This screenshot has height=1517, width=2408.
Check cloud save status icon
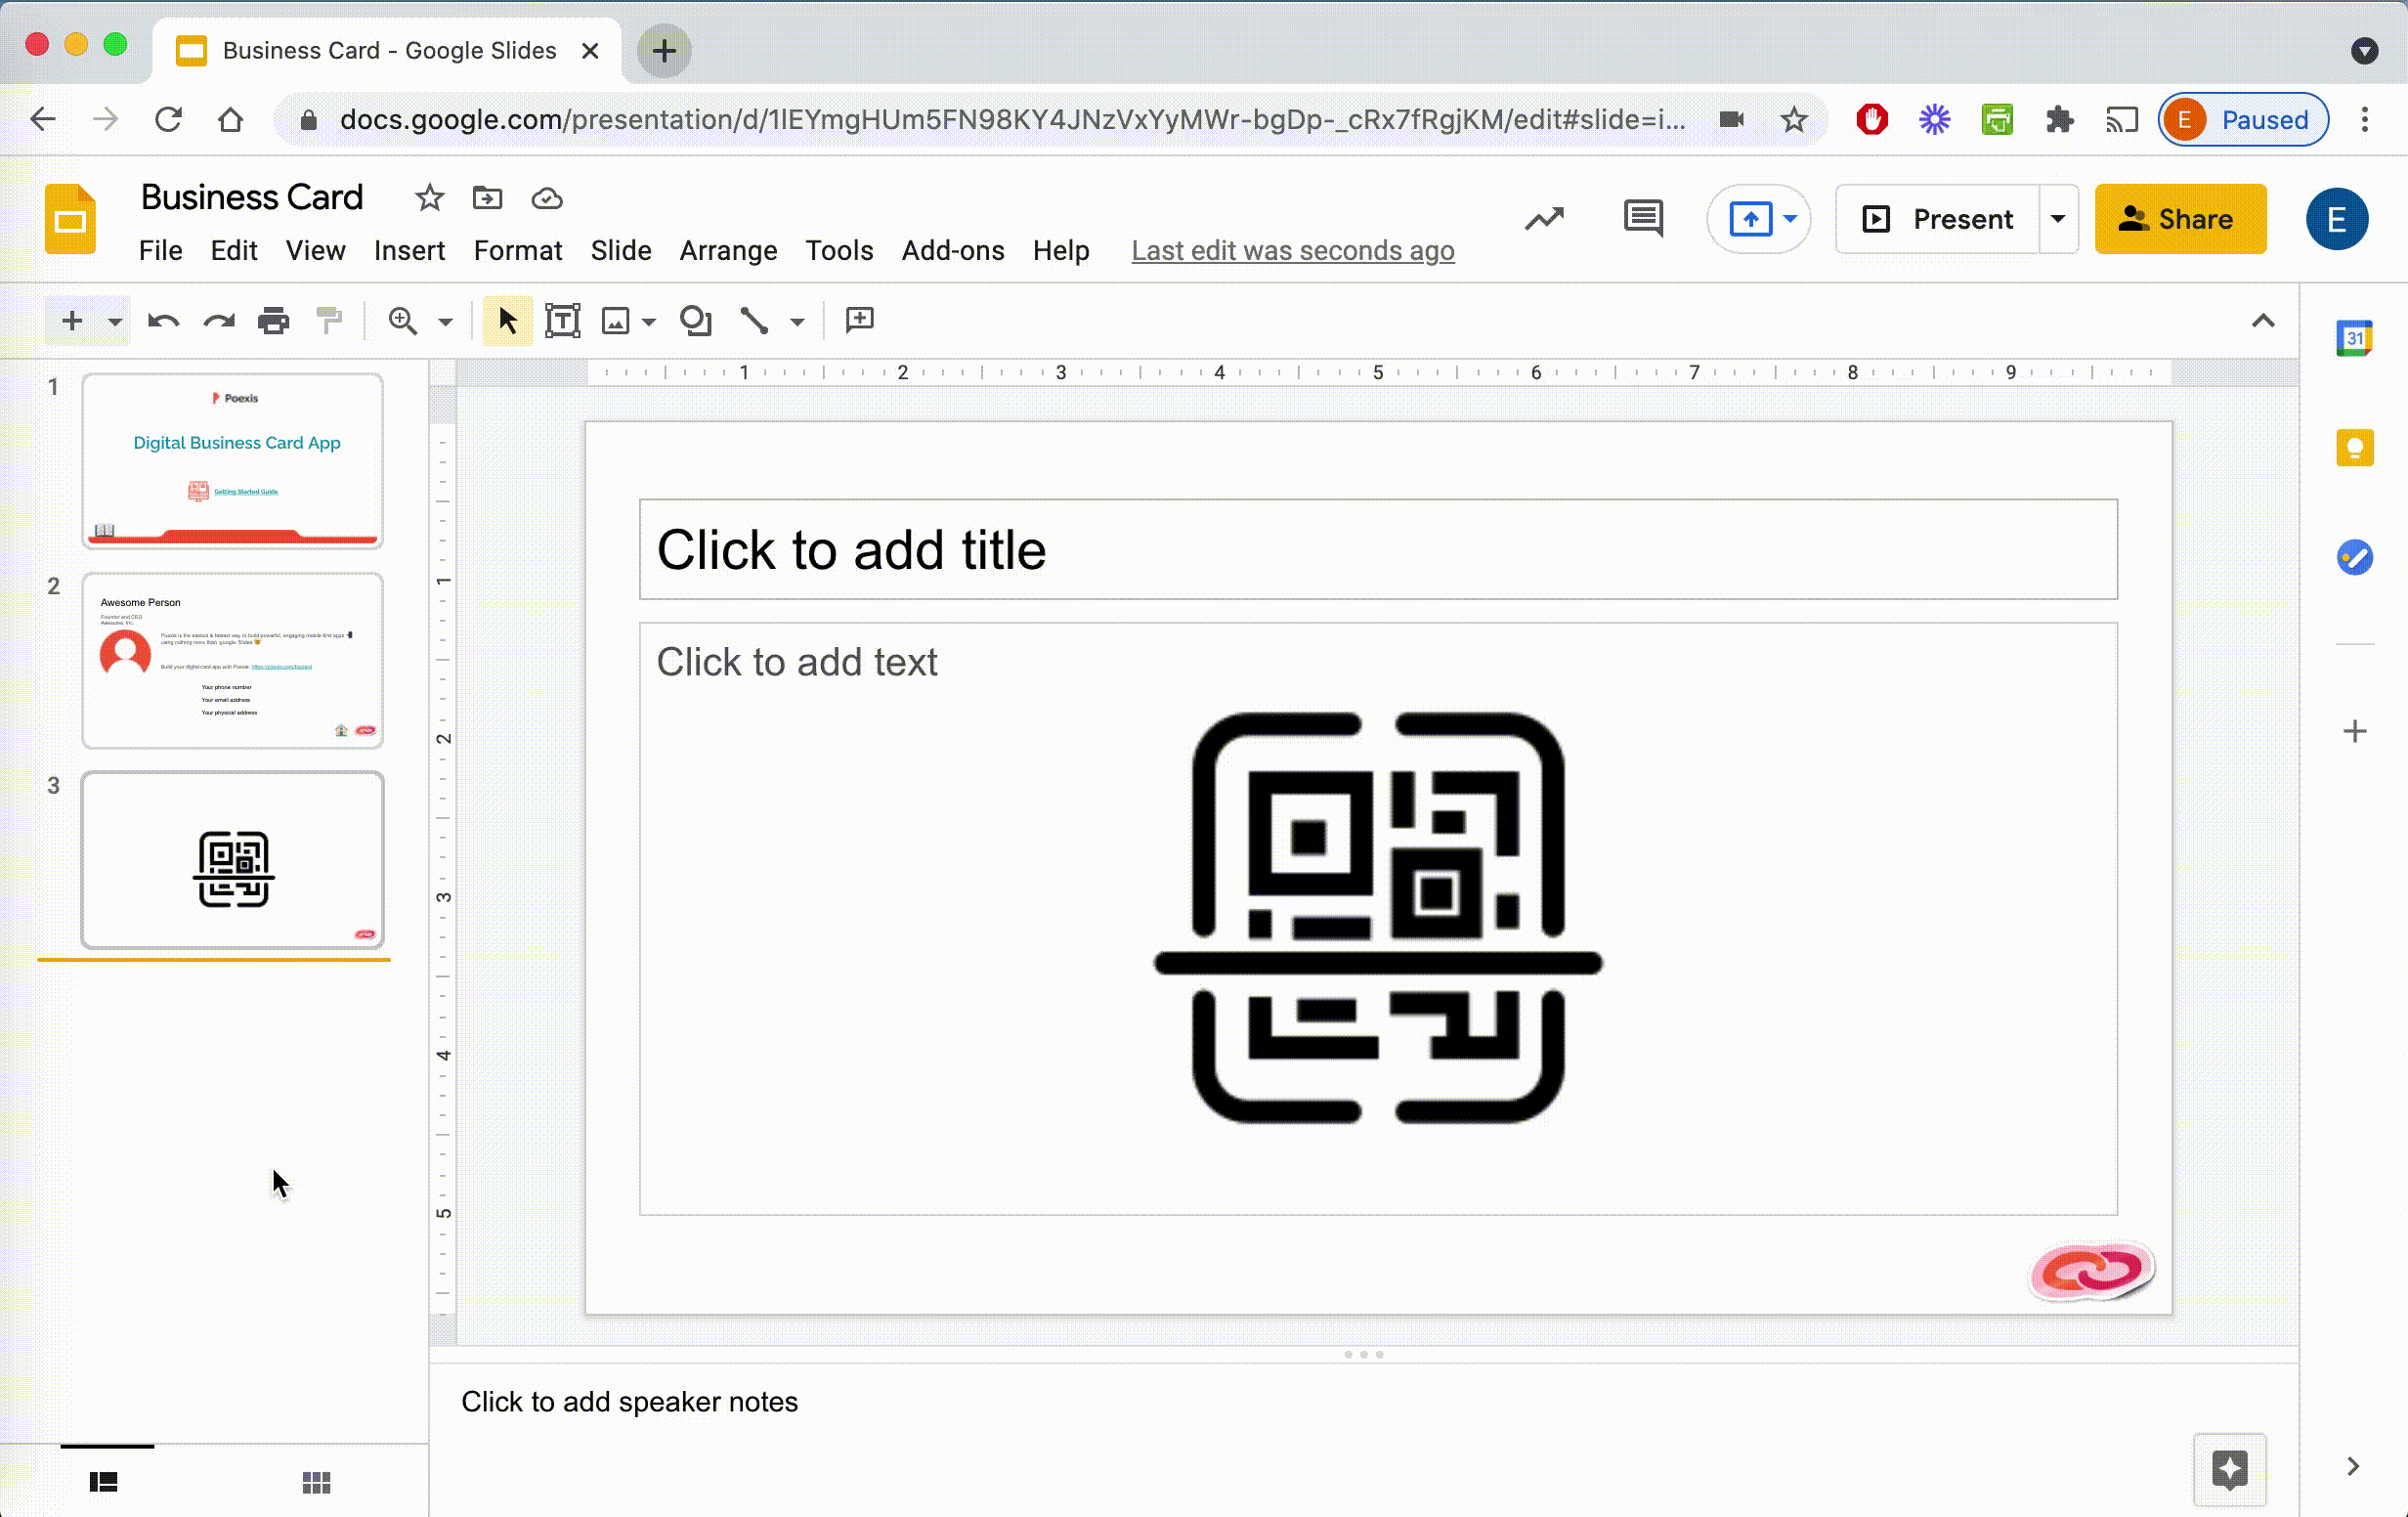pos(547,198)
